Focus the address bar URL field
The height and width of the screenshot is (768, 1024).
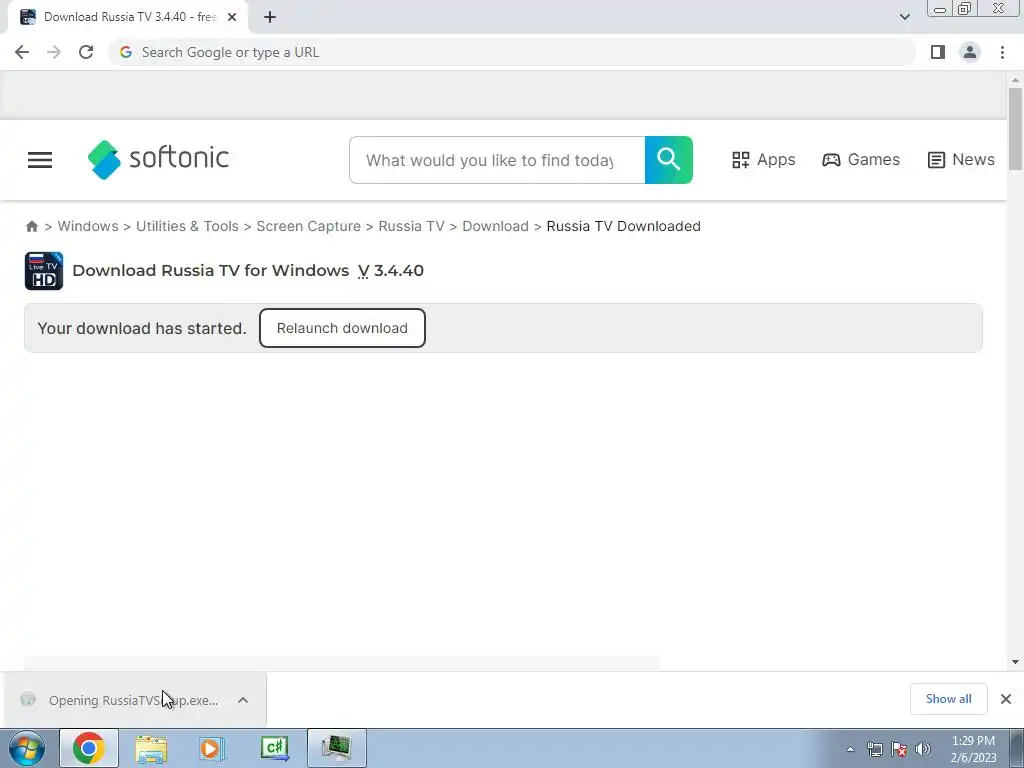click(x=513, y=52)
